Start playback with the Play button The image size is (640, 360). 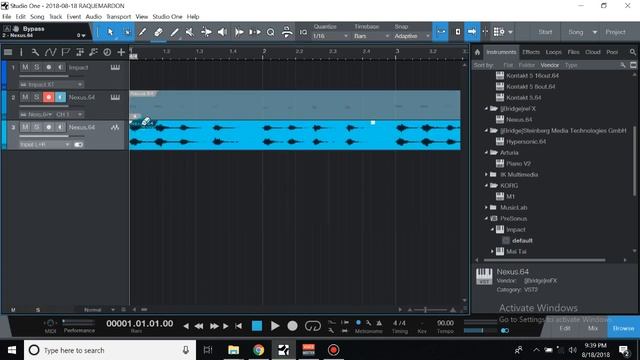pos(275,326)
